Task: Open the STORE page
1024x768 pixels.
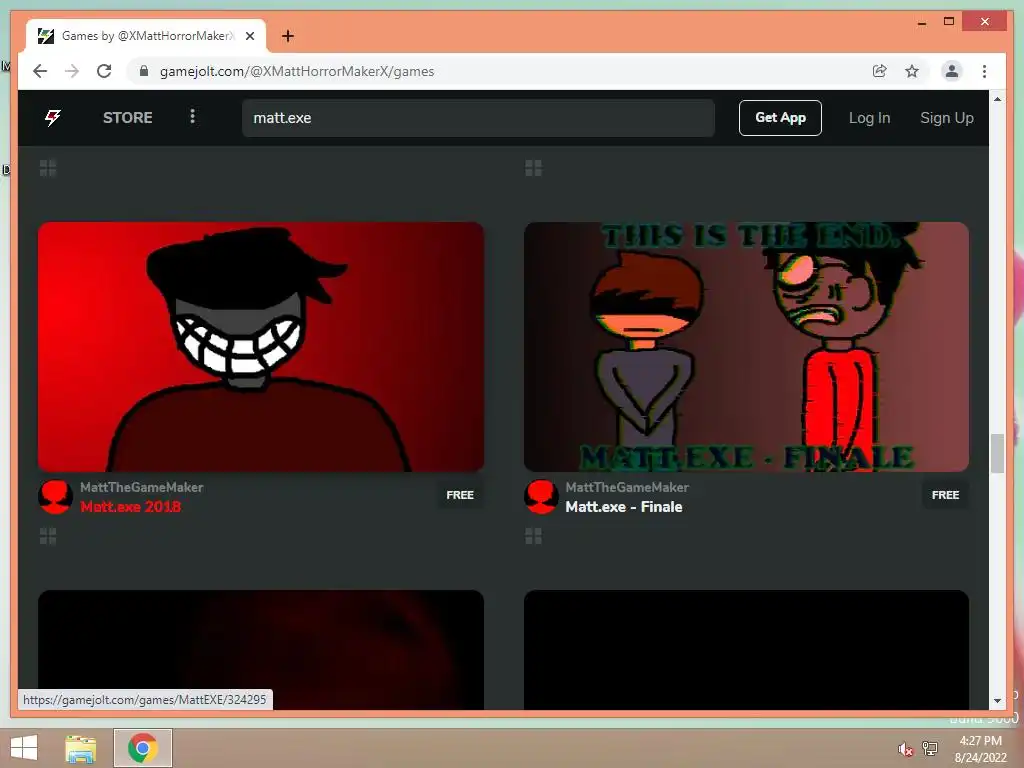Action: tap(127, 118)
